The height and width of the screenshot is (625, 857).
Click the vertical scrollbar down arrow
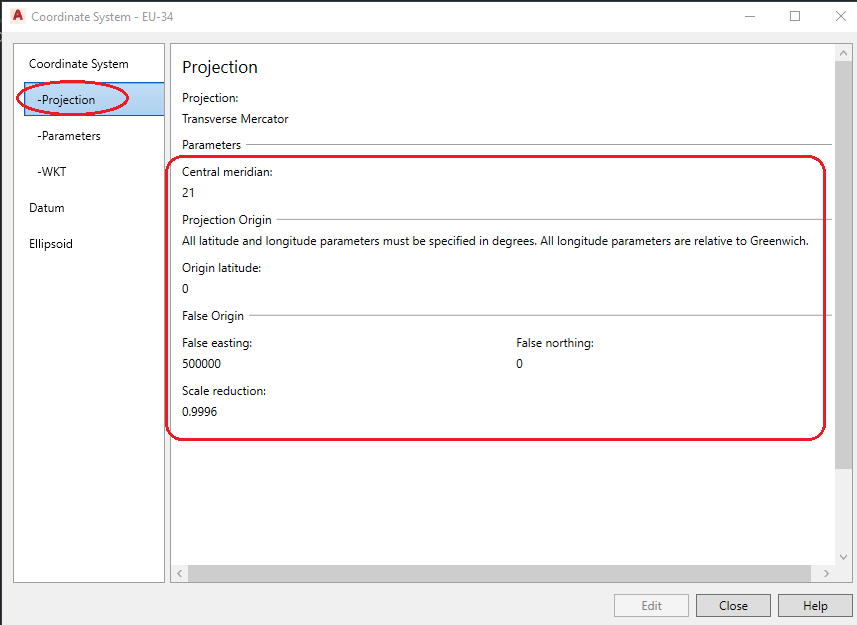point(843,557)
